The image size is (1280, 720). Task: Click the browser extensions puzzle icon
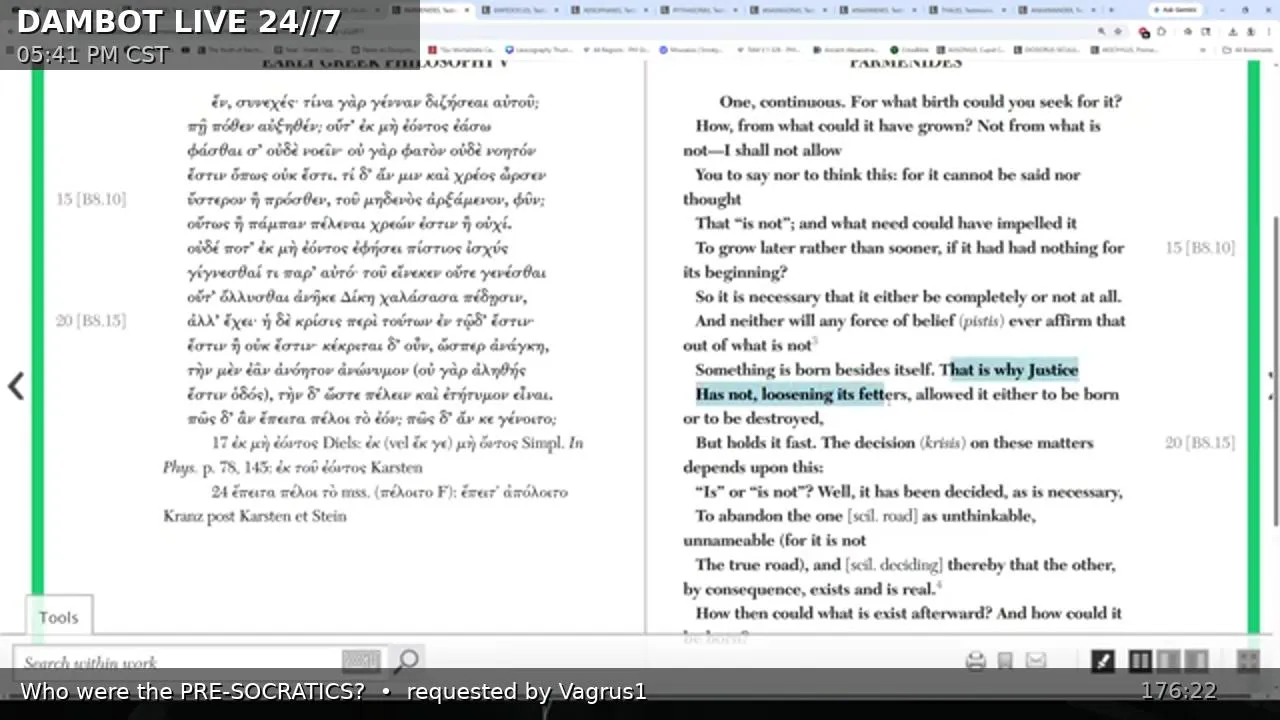coord(1161,32)
